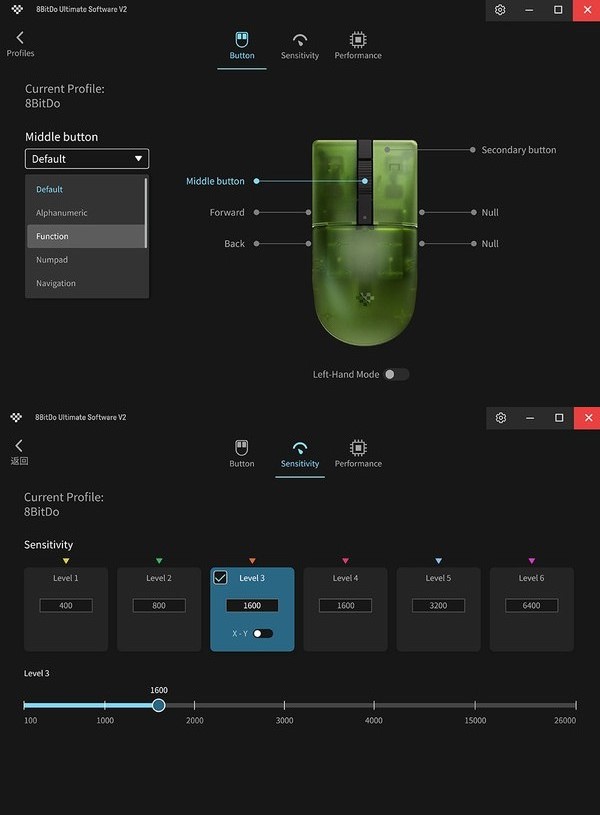Click settings gear in Sensitivity levels window
This screenshot has height=815, width=600.
(501, 418)
